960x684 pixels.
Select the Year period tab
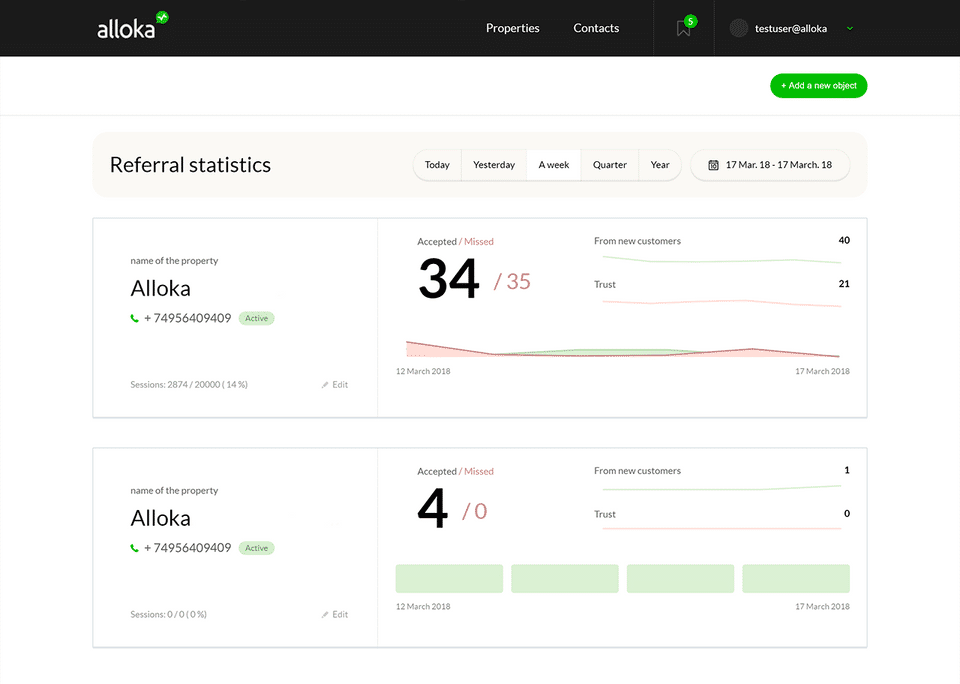point(660,165)
